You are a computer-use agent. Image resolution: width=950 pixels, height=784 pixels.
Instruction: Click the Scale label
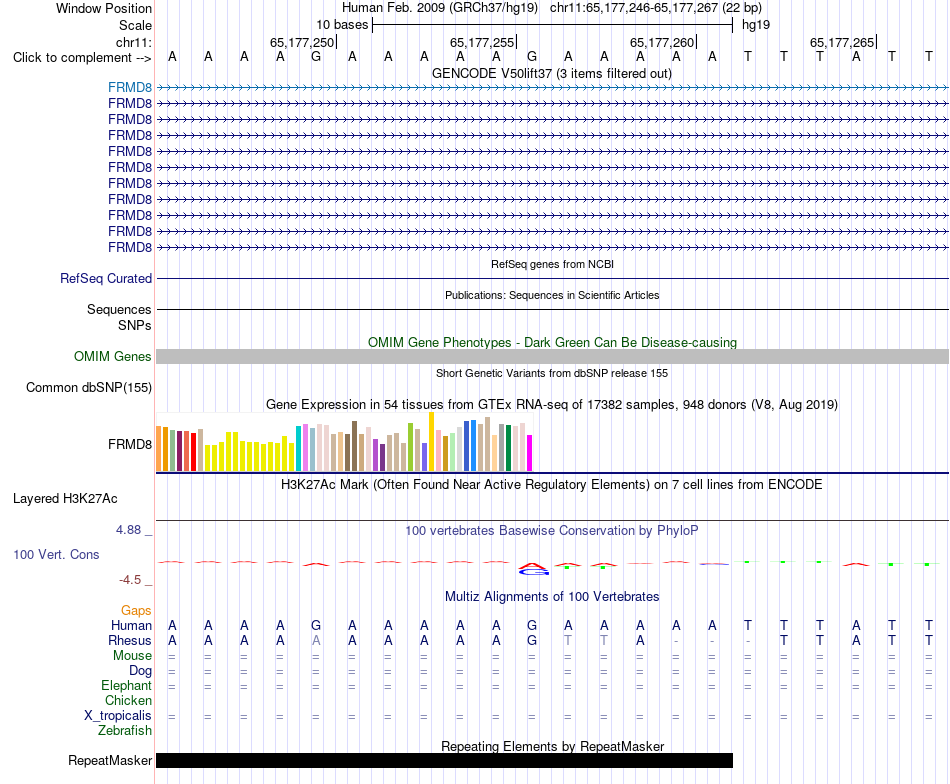point(136,25)
